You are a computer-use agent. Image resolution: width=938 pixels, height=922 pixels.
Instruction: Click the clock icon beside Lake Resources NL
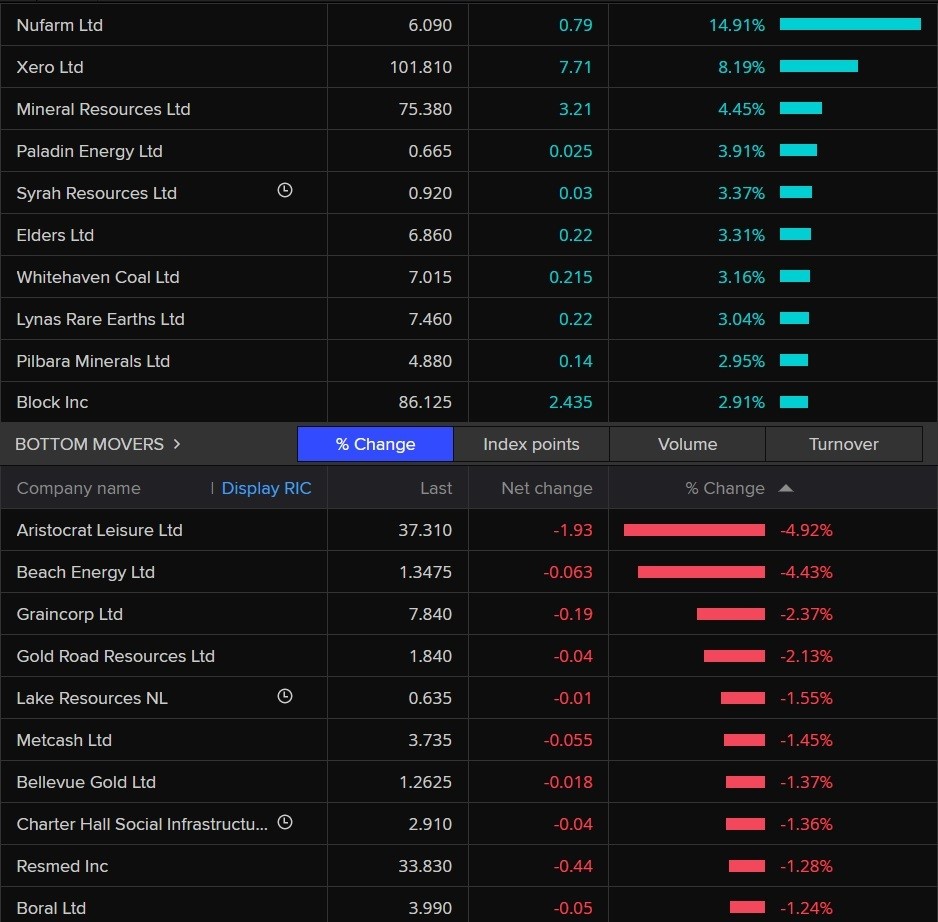click(x=285, y=696)
